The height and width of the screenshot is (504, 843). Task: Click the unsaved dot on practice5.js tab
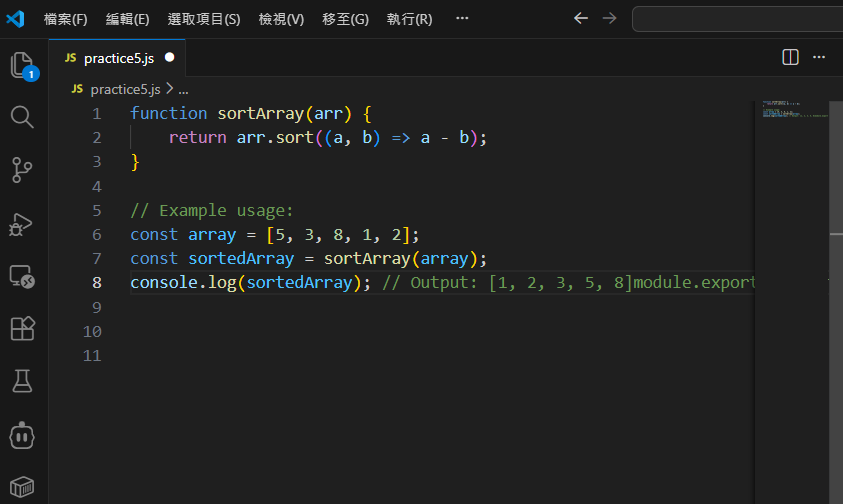point(169,58)
